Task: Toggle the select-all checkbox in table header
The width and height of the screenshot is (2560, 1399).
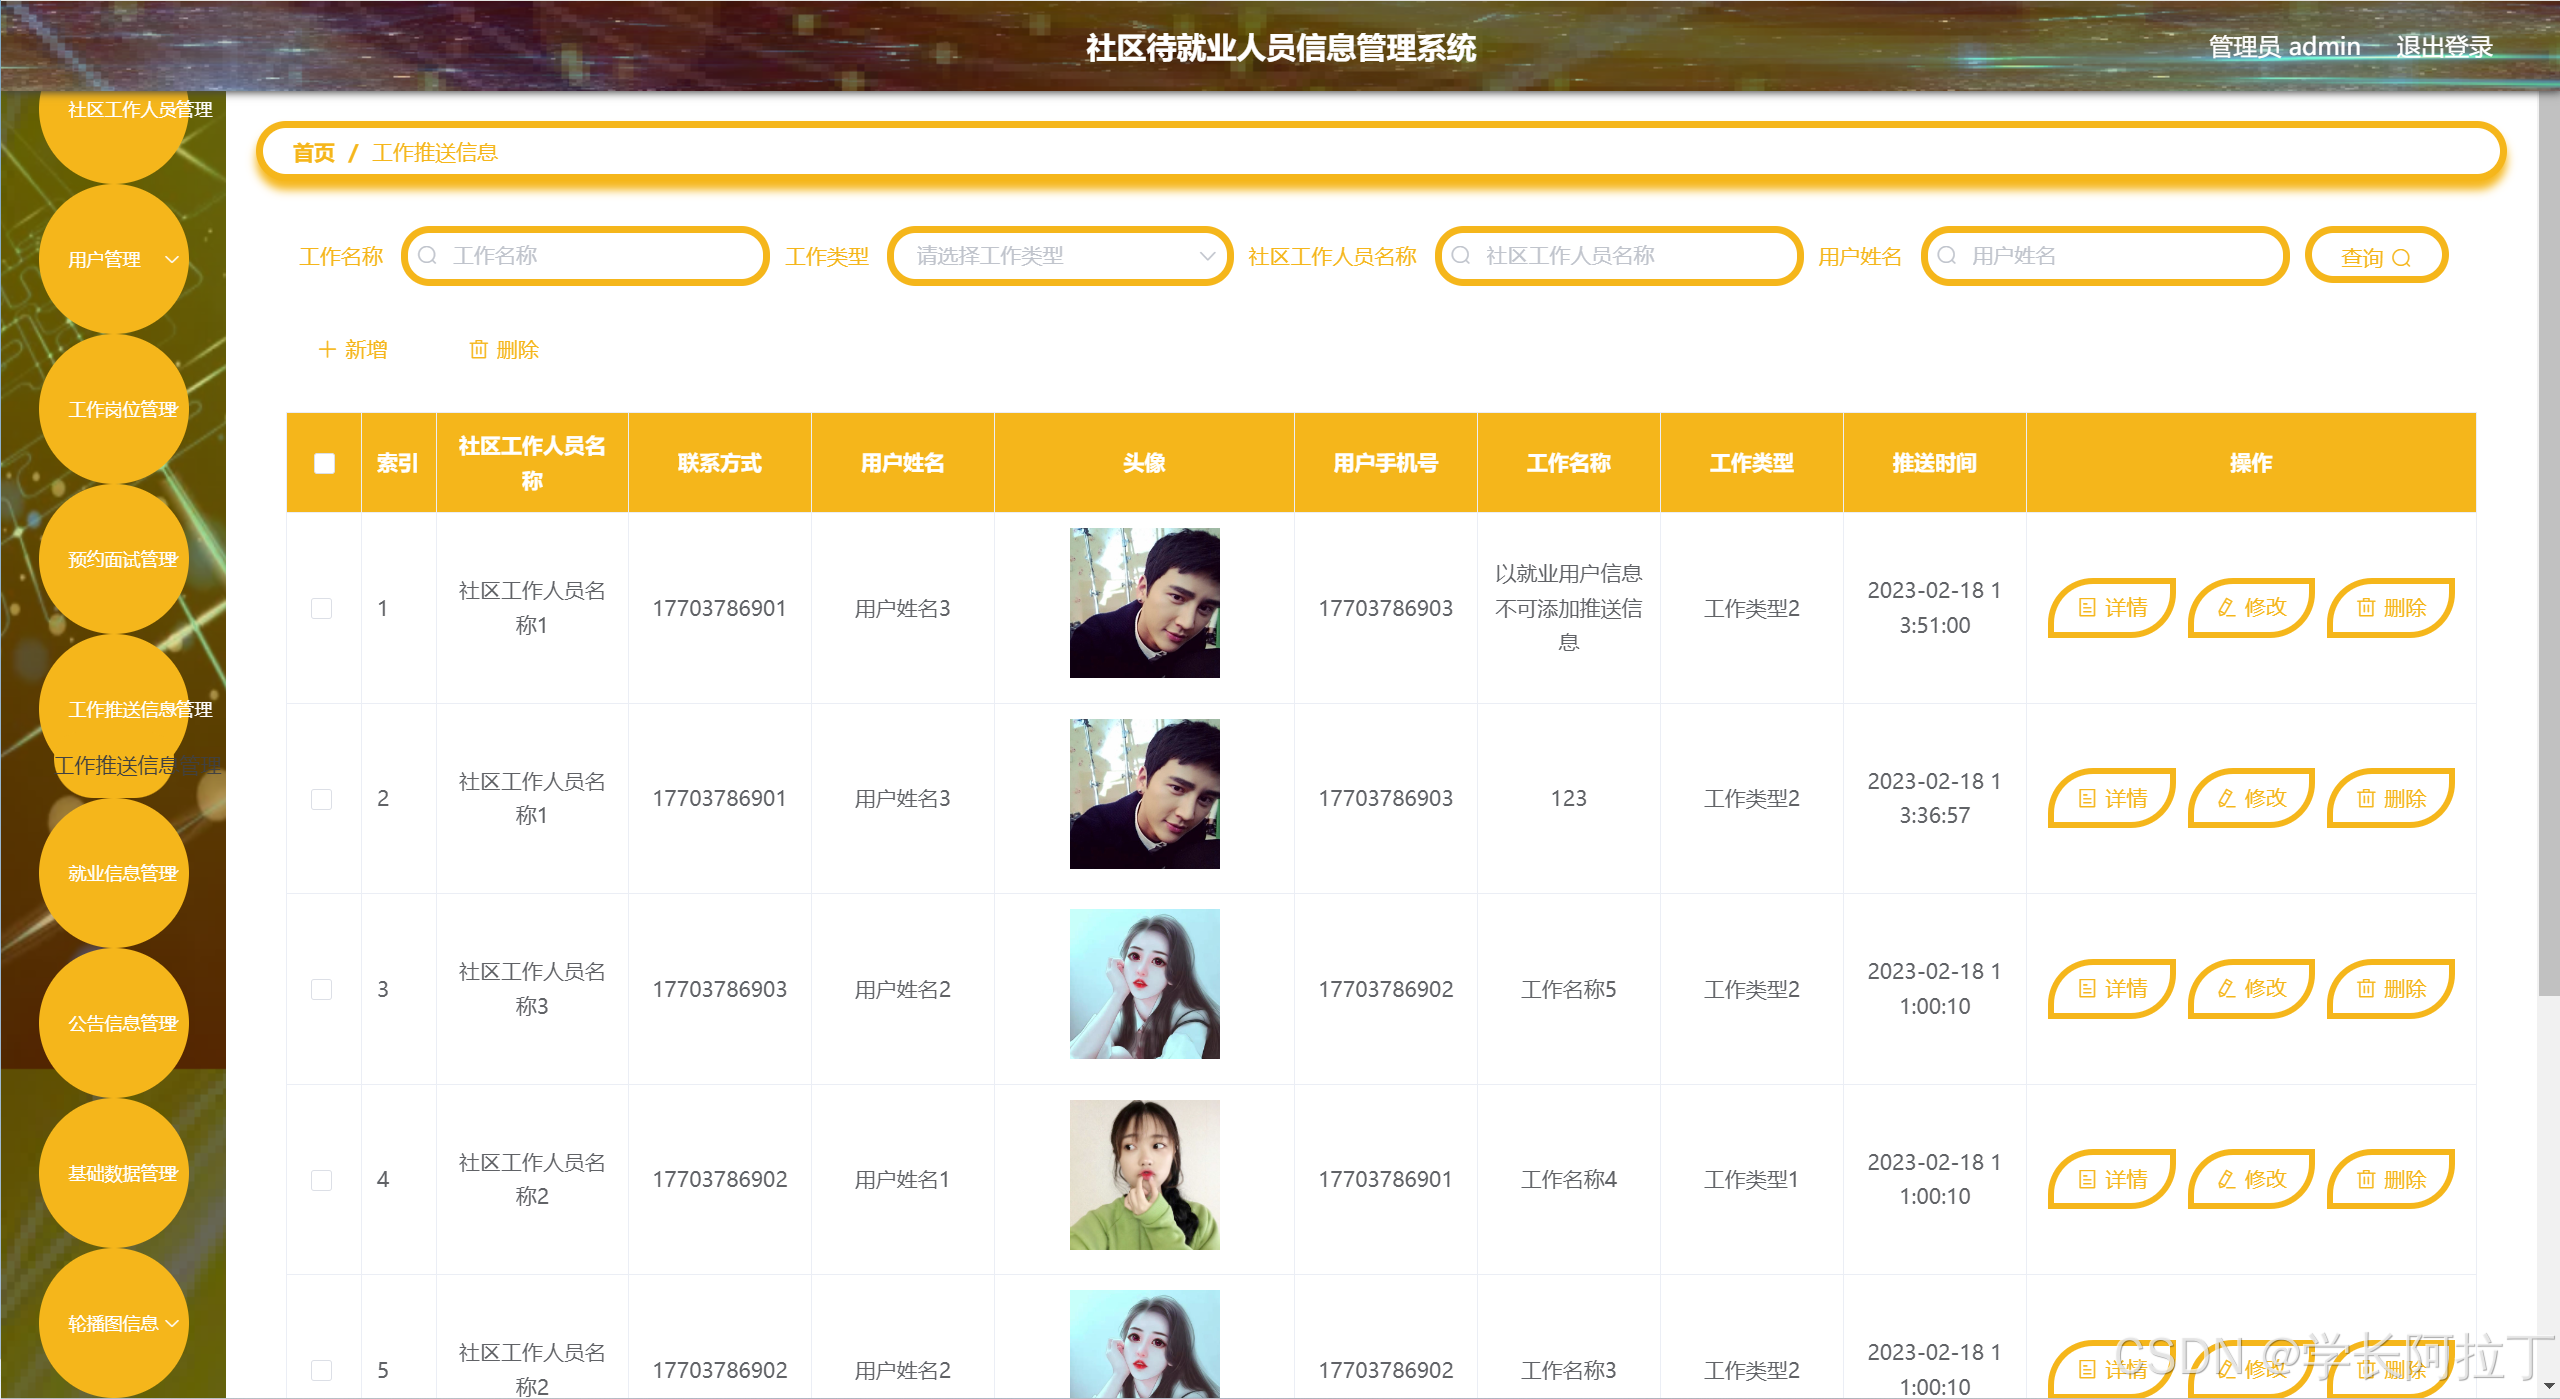Action: click(324, 463)
